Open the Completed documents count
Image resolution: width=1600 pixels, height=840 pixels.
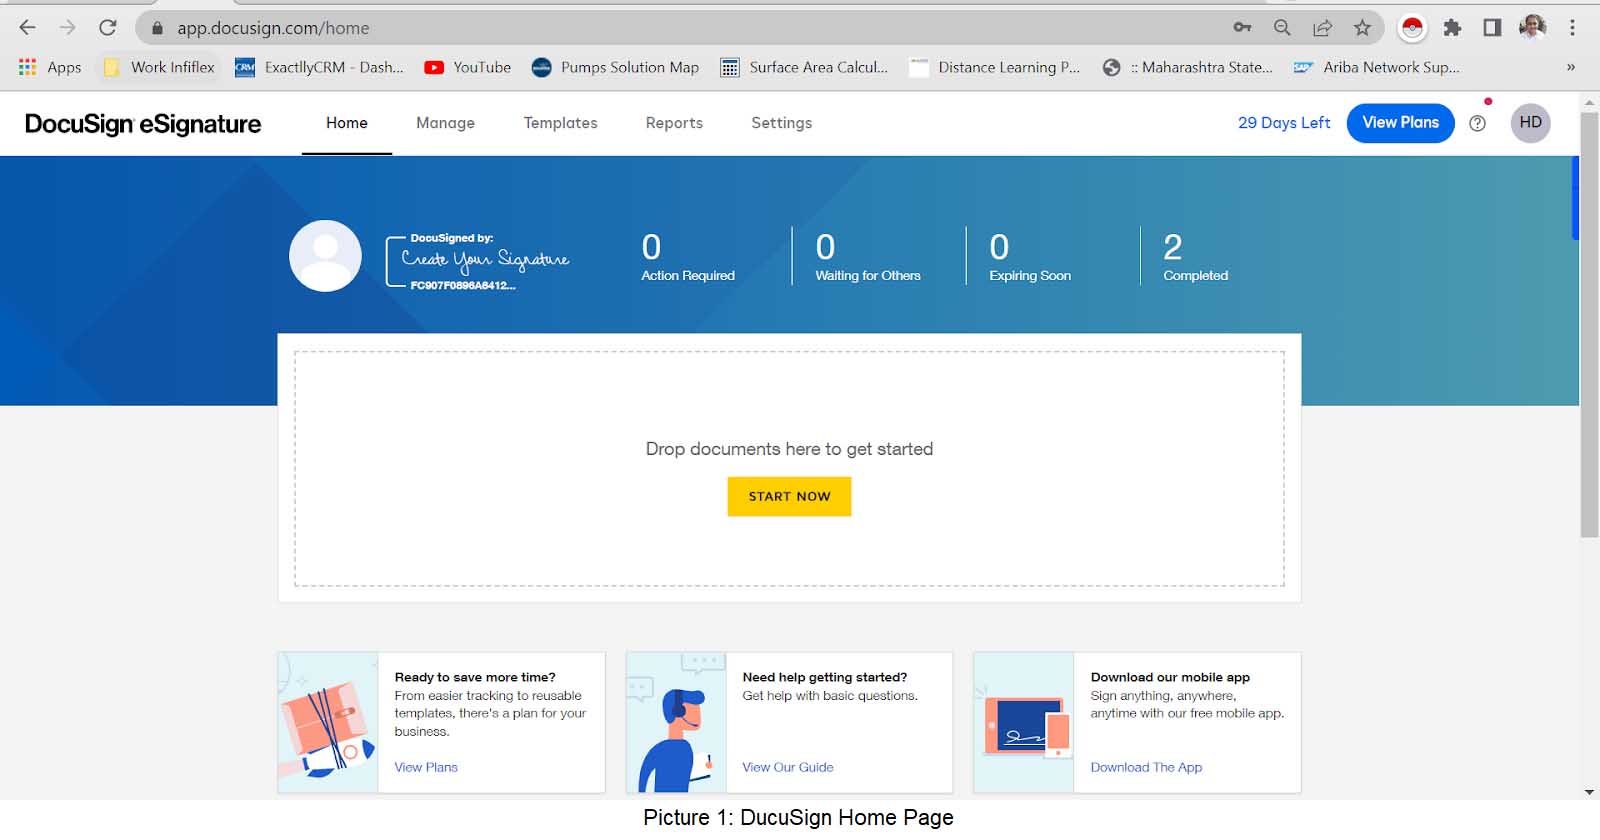(x=1195, y=257)
